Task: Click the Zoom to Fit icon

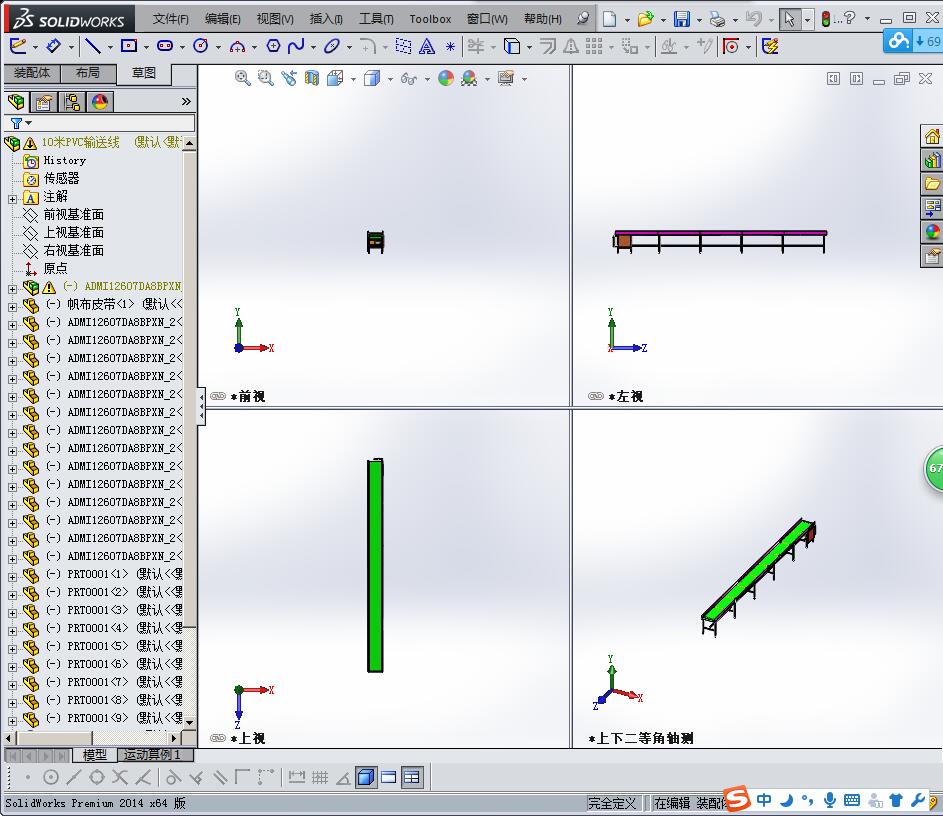Action: pyautogui.click(x=244, y=78)
